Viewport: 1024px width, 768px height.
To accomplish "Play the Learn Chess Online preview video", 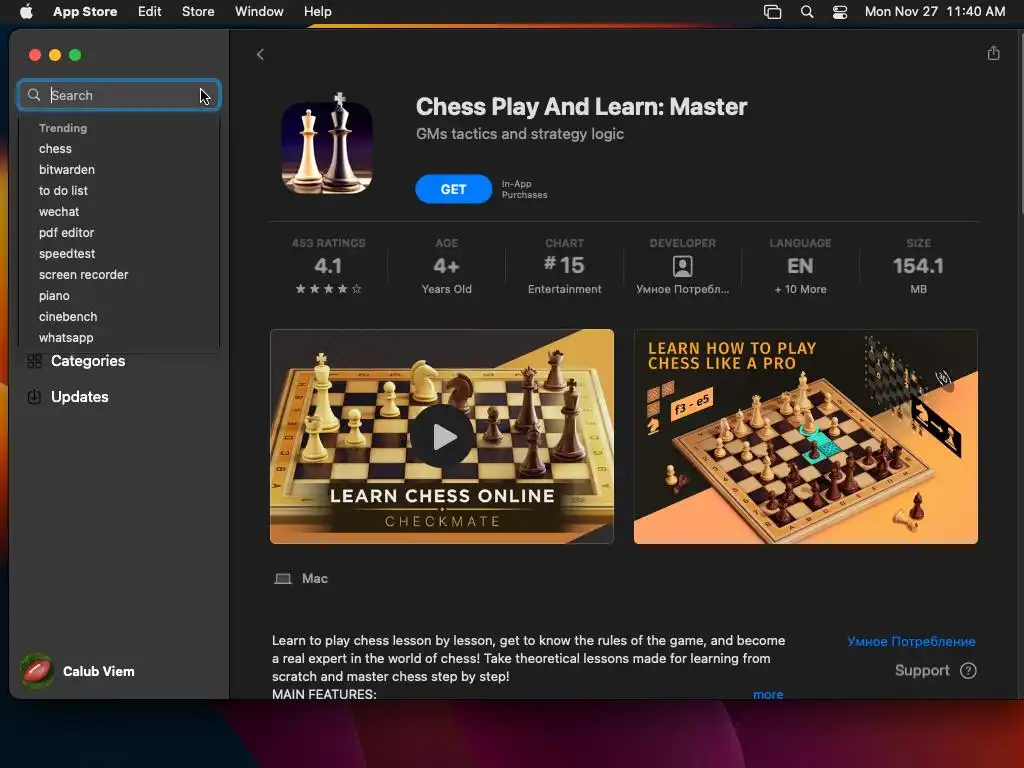I will pyautogui.click(x=442, y=436).
